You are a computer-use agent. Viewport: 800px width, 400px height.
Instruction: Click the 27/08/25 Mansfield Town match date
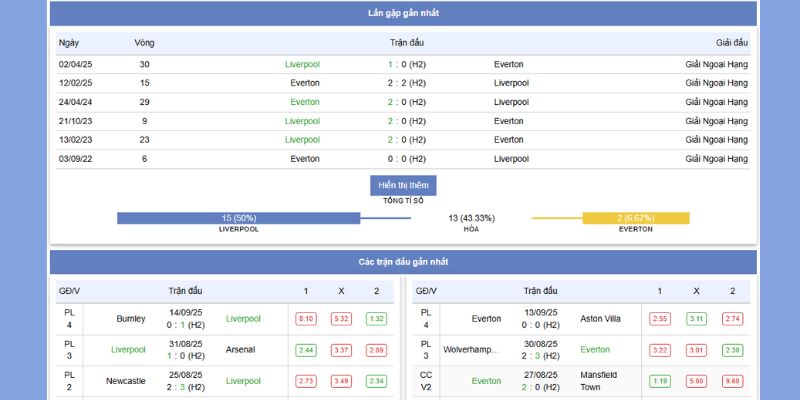pyautogui.click(x=541, y=375)
